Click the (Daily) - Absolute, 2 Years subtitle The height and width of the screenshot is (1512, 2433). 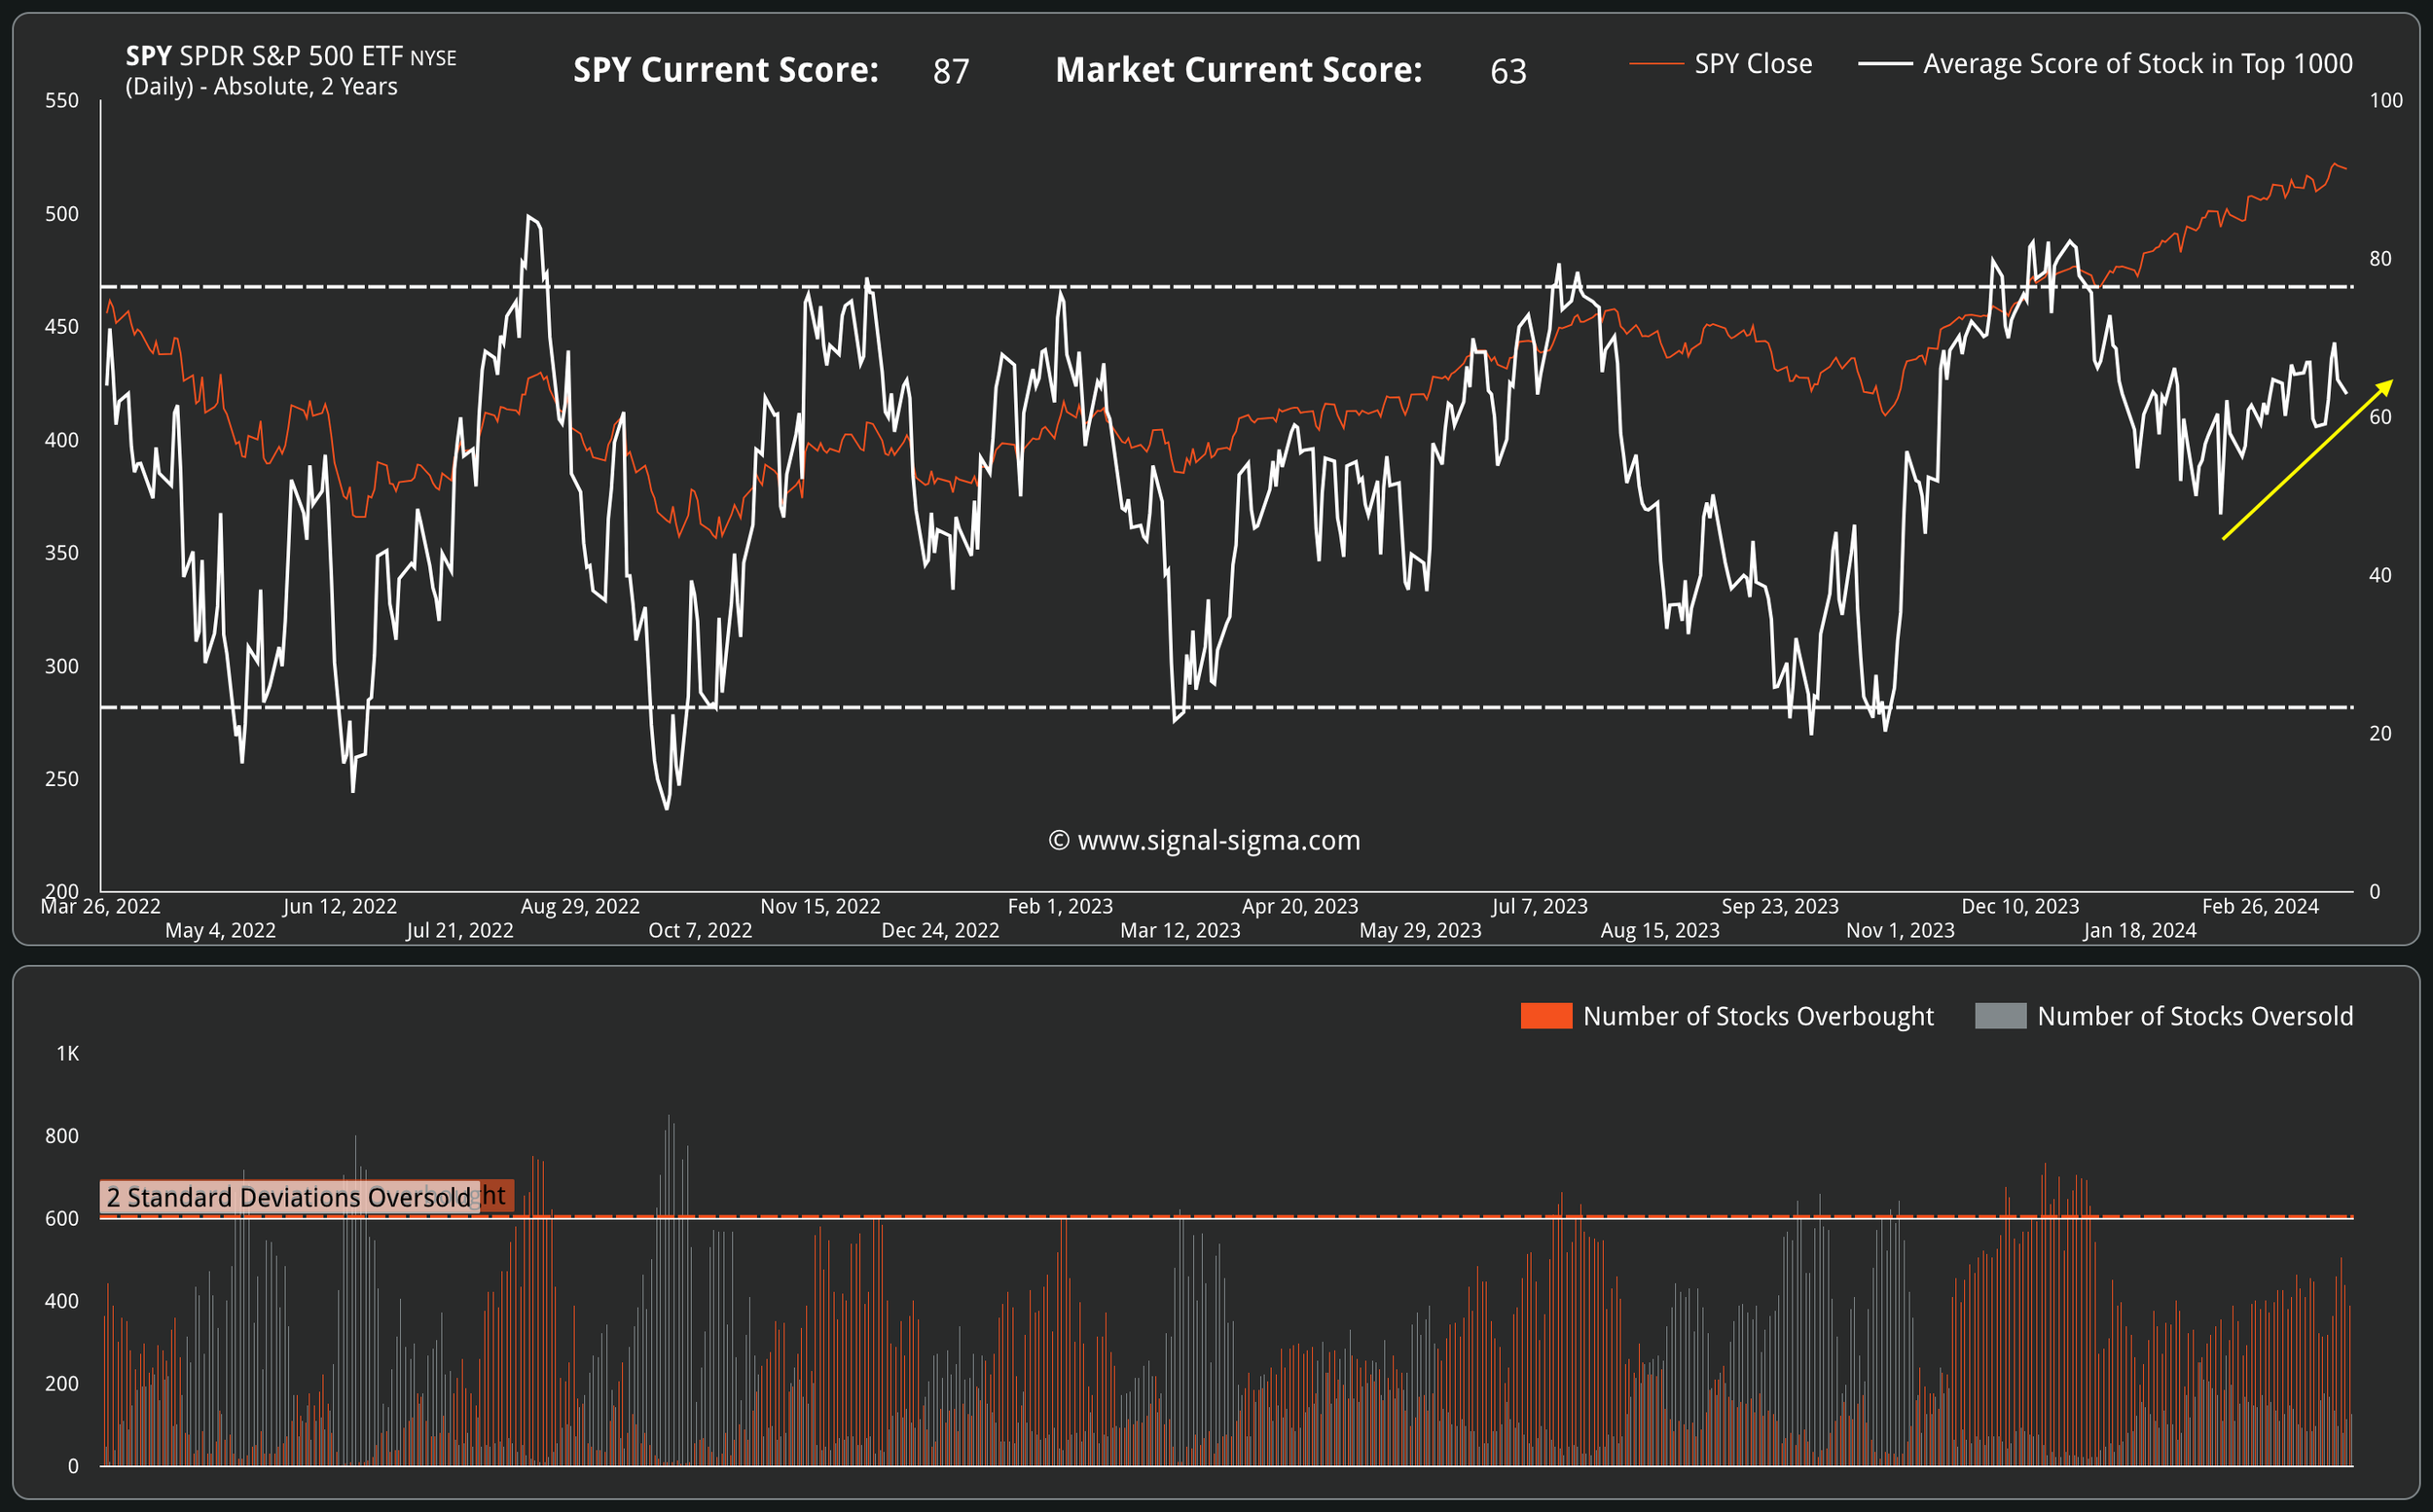point(261,87)
